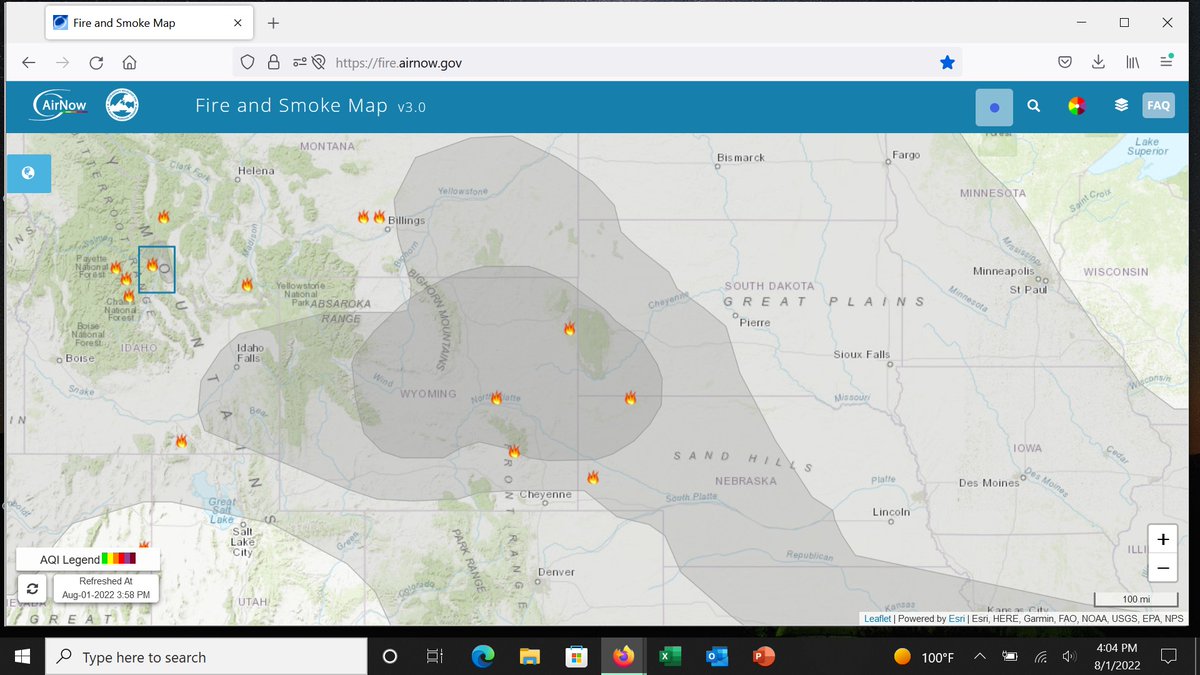Image resolution: width=1200 pixels, height=675 pixels.
Task: Open File Explorer from taskbar
Action: click(530, 656)
